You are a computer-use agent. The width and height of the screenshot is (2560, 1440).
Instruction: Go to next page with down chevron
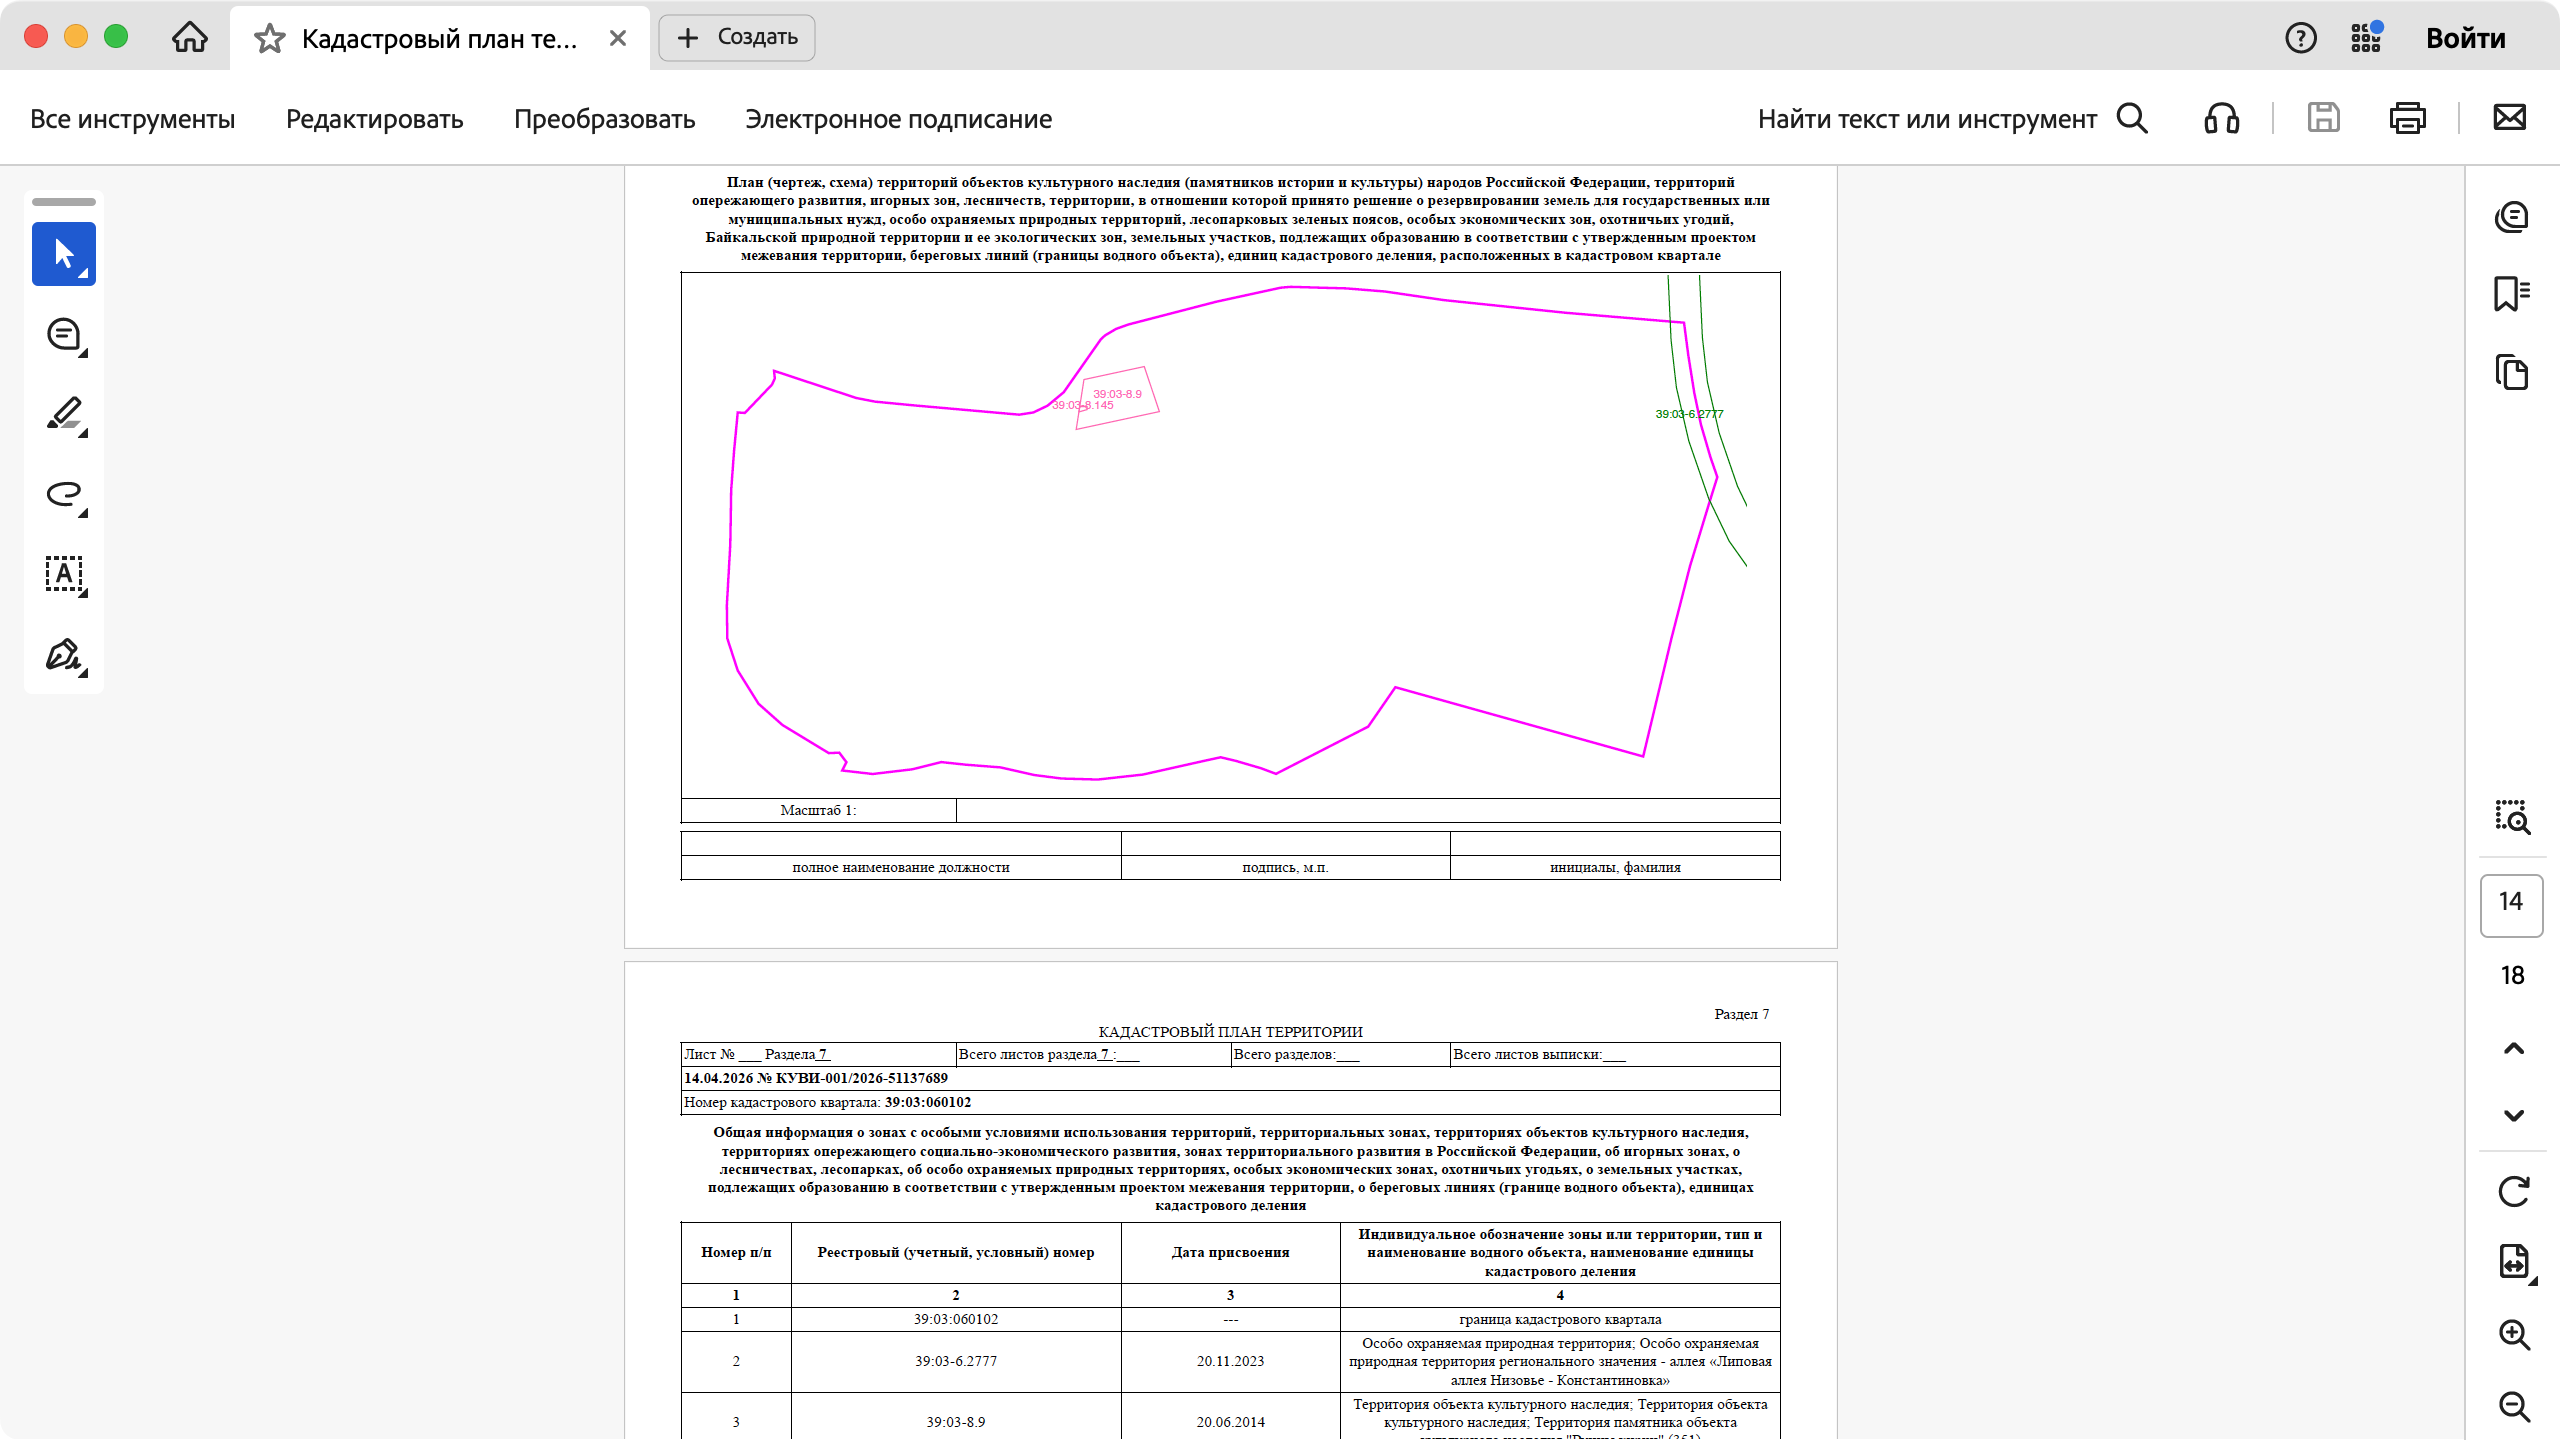(2513, 1115)
